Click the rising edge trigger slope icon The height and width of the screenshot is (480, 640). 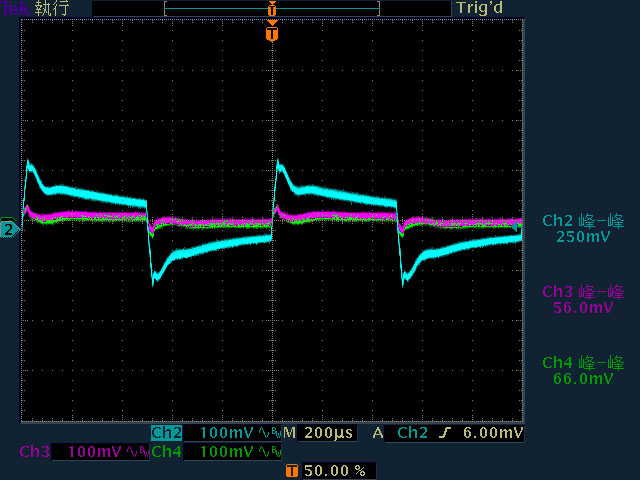445,433
